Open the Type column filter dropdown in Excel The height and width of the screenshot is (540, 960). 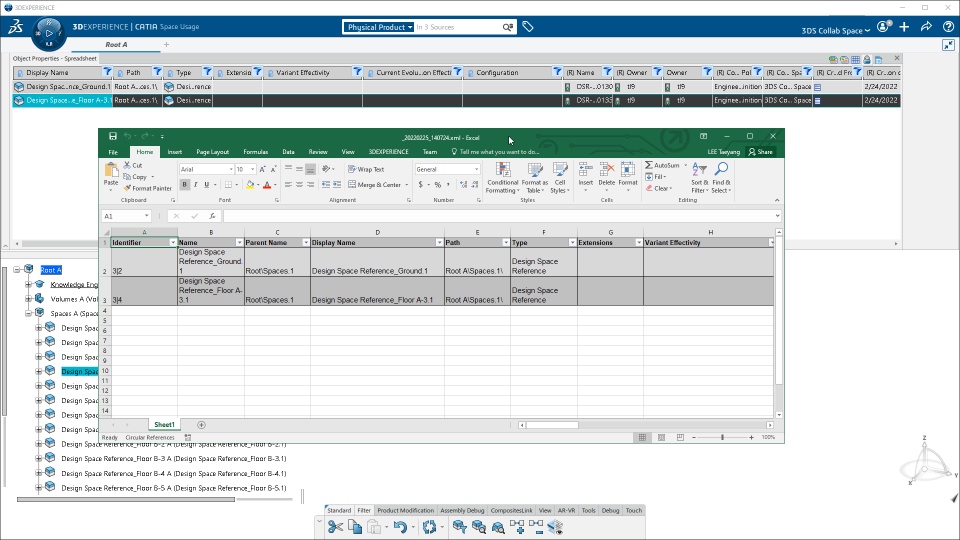point(572,243)
